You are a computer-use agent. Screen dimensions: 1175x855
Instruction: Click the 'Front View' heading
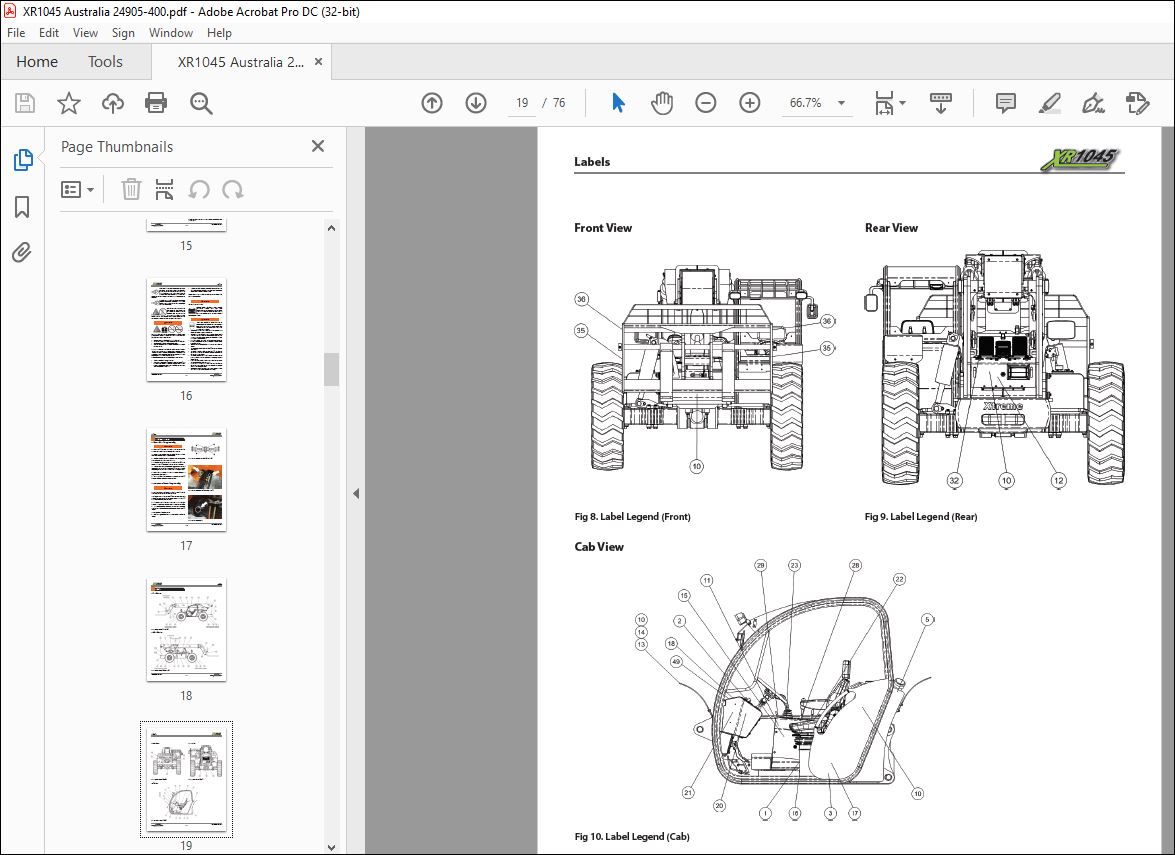[602, 228]
